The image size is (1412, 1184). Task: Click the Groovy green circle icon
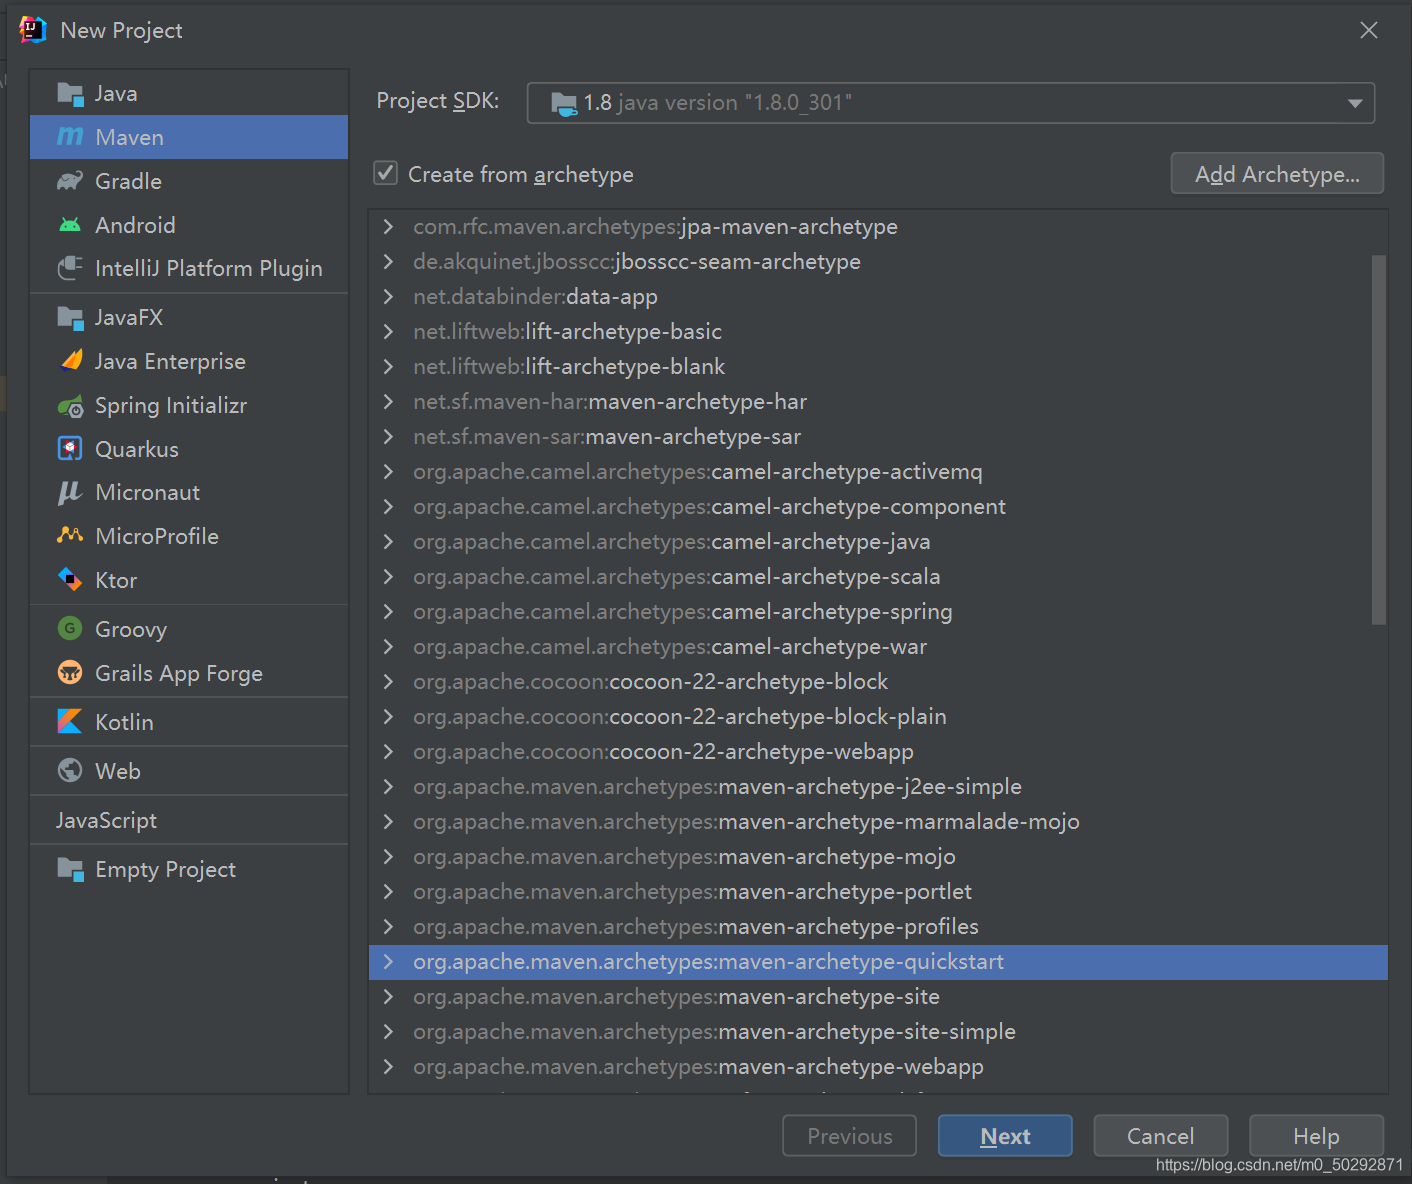click(70, 629)
